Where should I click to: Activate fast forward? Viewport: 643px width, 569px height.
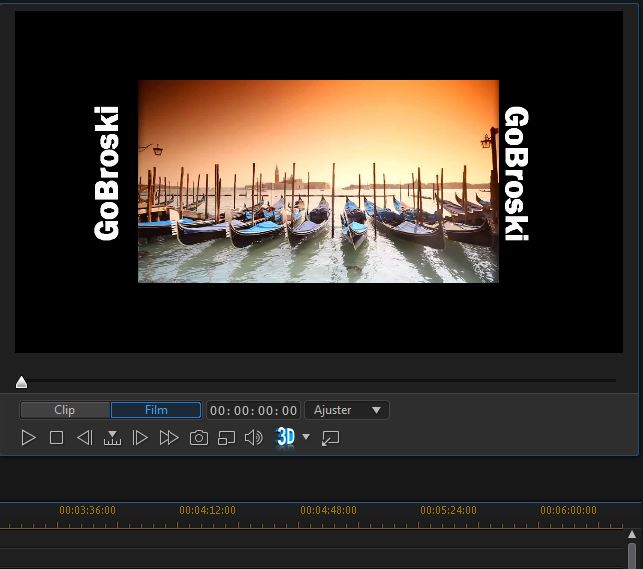169,438
